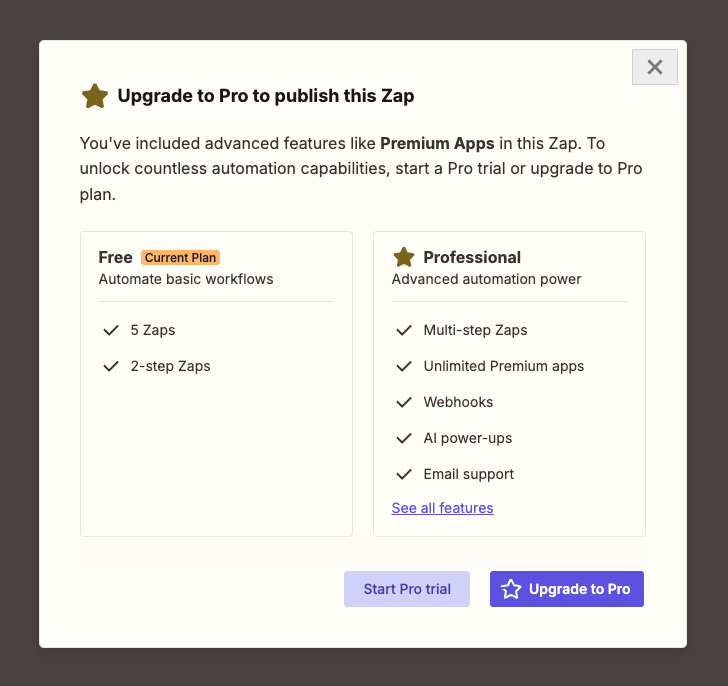This screenshot has width=728, height=686.
Task: Click the bold Premium Apps text
Action: [437, 143]
